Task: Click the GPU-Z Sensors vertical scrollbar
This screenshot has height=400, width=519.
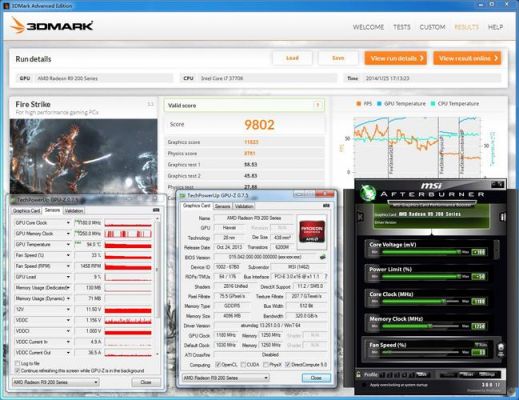Action: tap(157, 286)
